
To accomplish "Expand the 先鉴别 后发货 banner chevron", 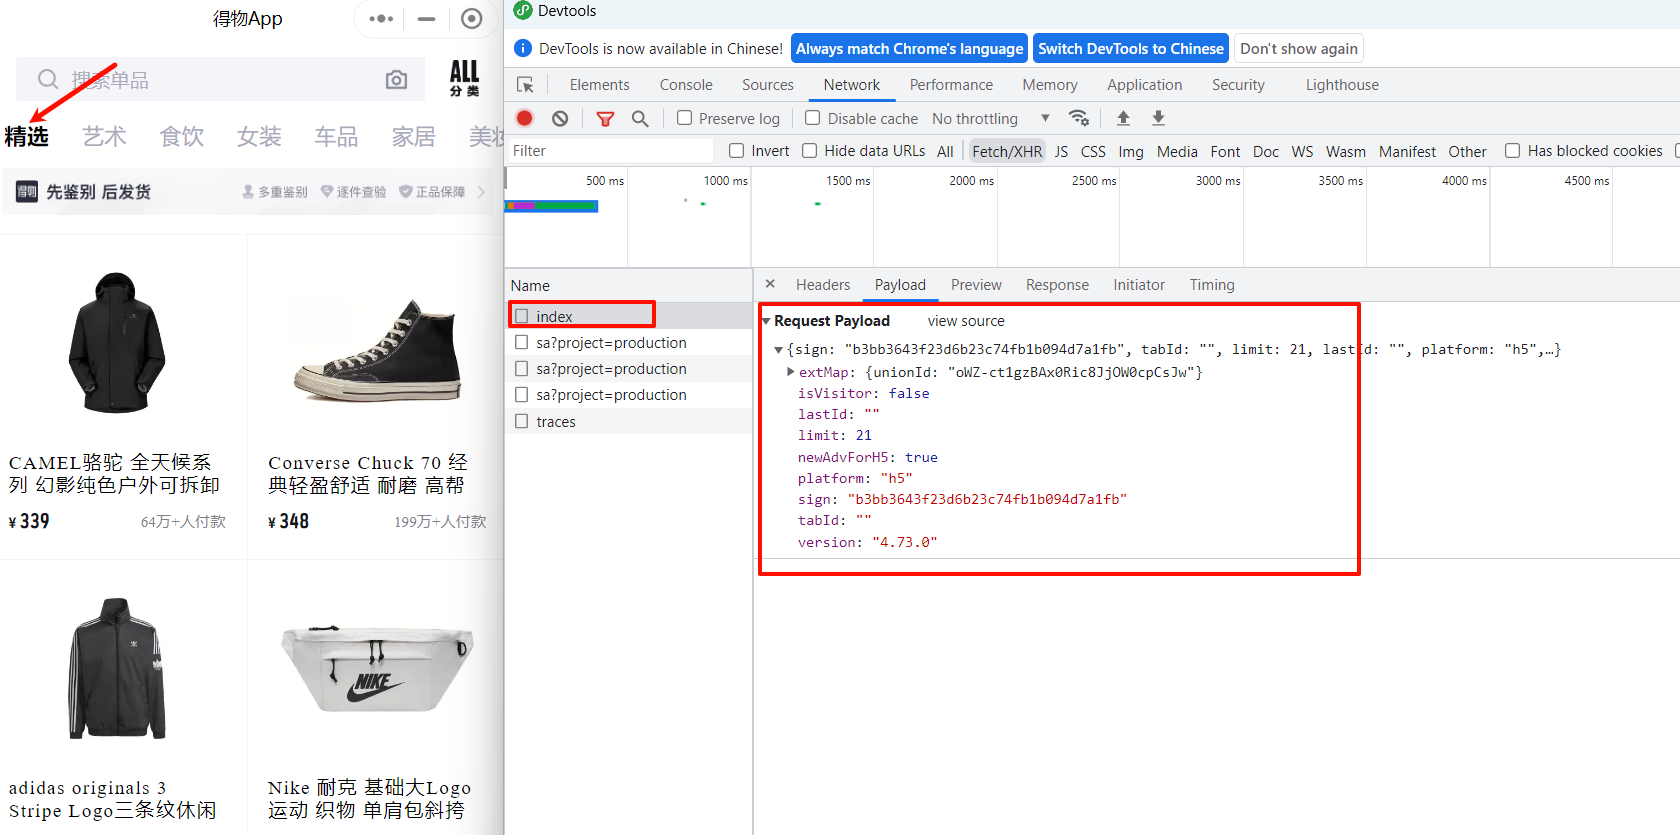I will [482, 192].
